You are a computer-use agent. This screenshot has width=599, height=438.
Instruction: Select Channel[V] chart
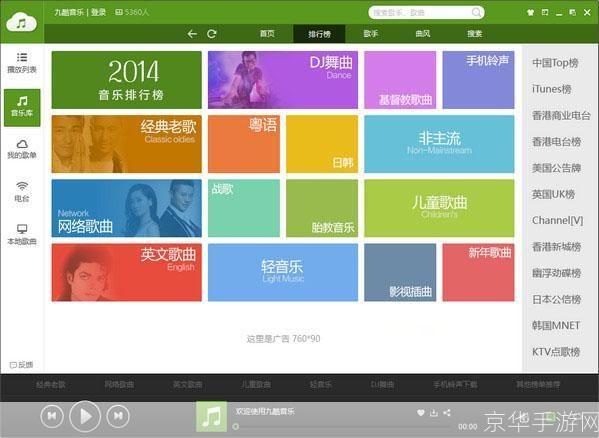(x=557, y=220)
